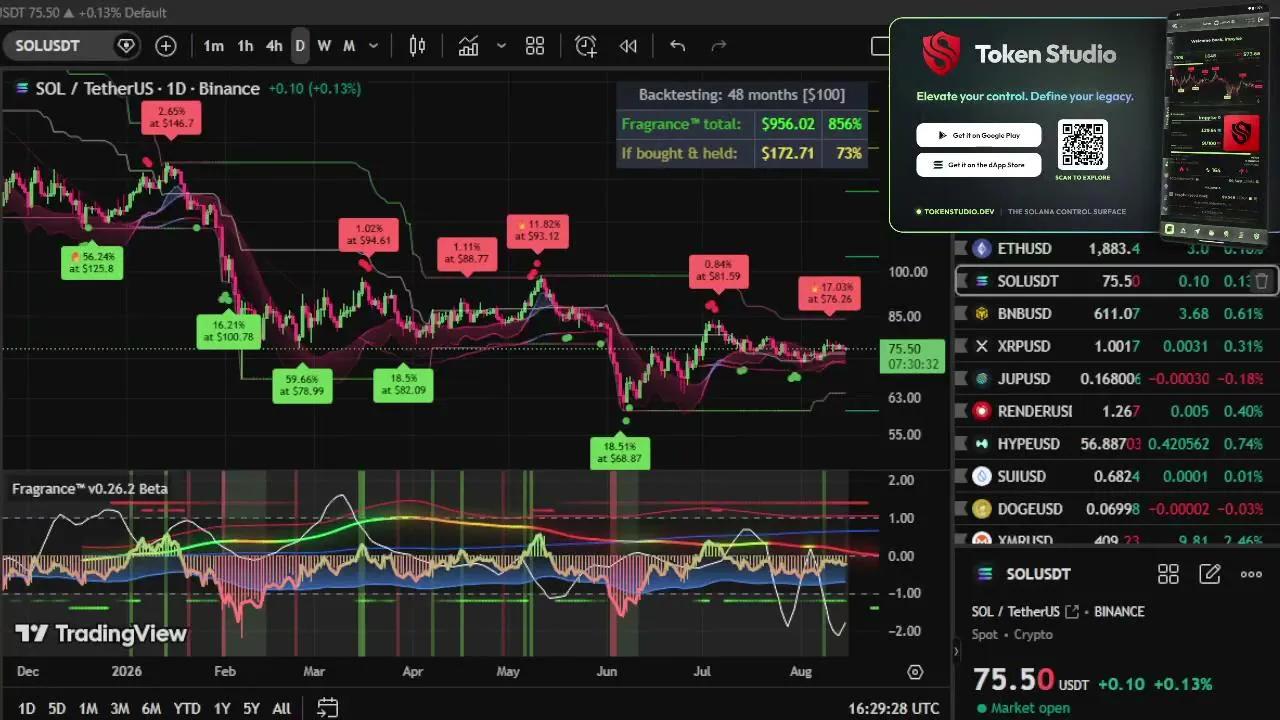Select the 5Y date range
Viewport: 1280px width, 720px height.
coord(251,709)
